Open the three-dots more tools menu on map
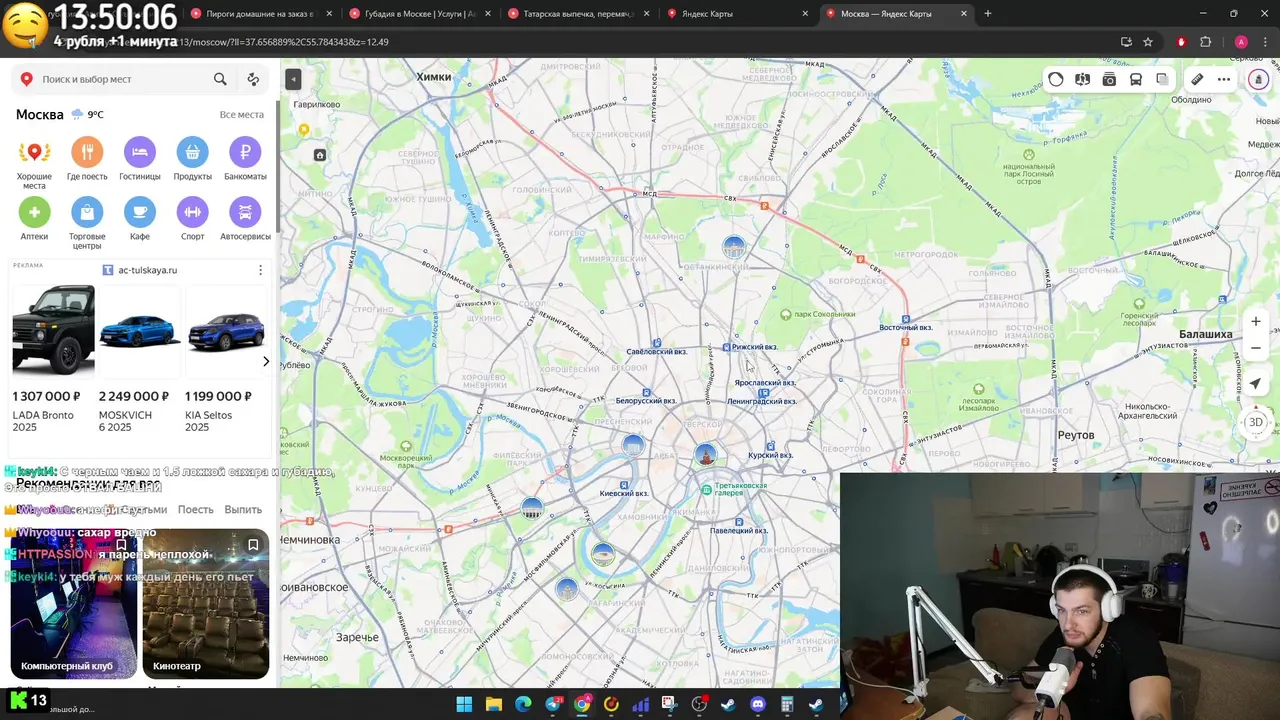Image resolution: width=1280 pixels, height=720 pixels. (1224, 79)
